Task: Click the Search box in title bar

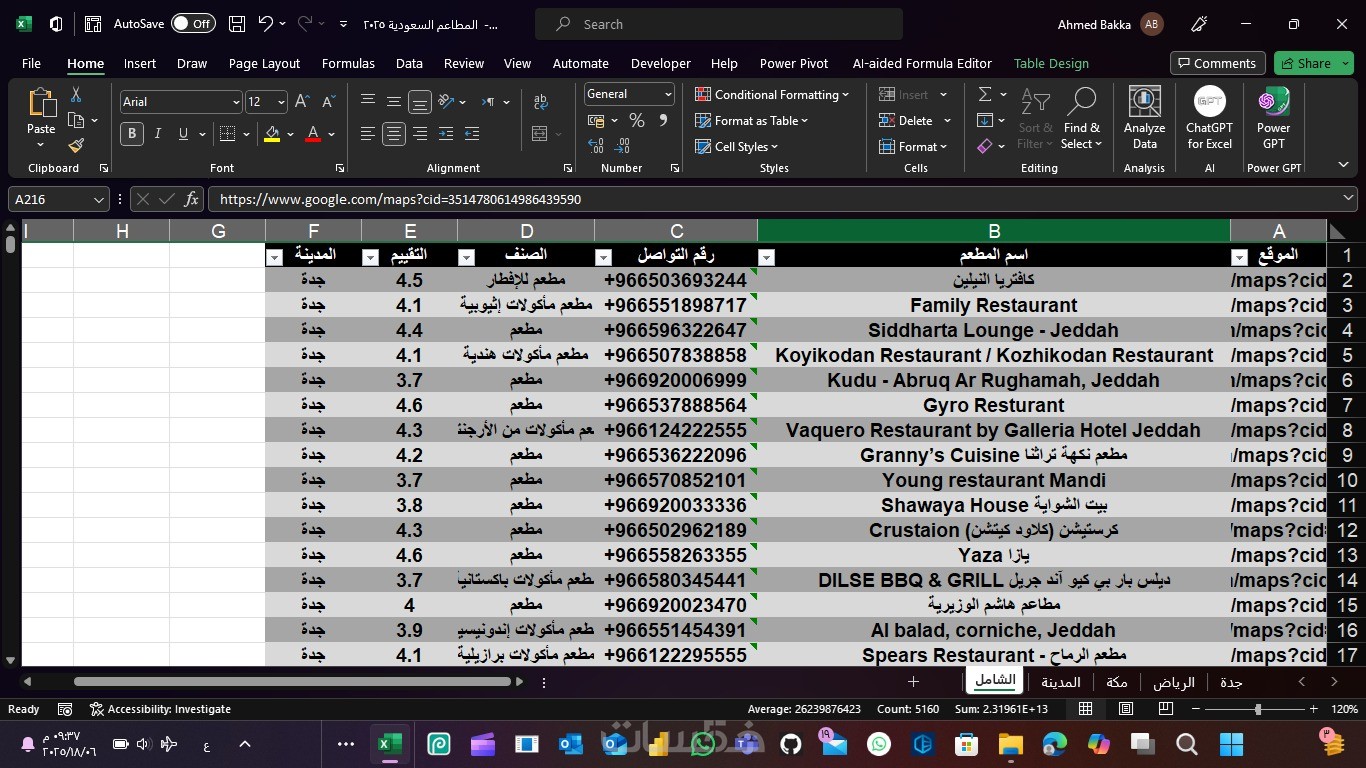Action: pyautogui.click(x=719, y=24)
